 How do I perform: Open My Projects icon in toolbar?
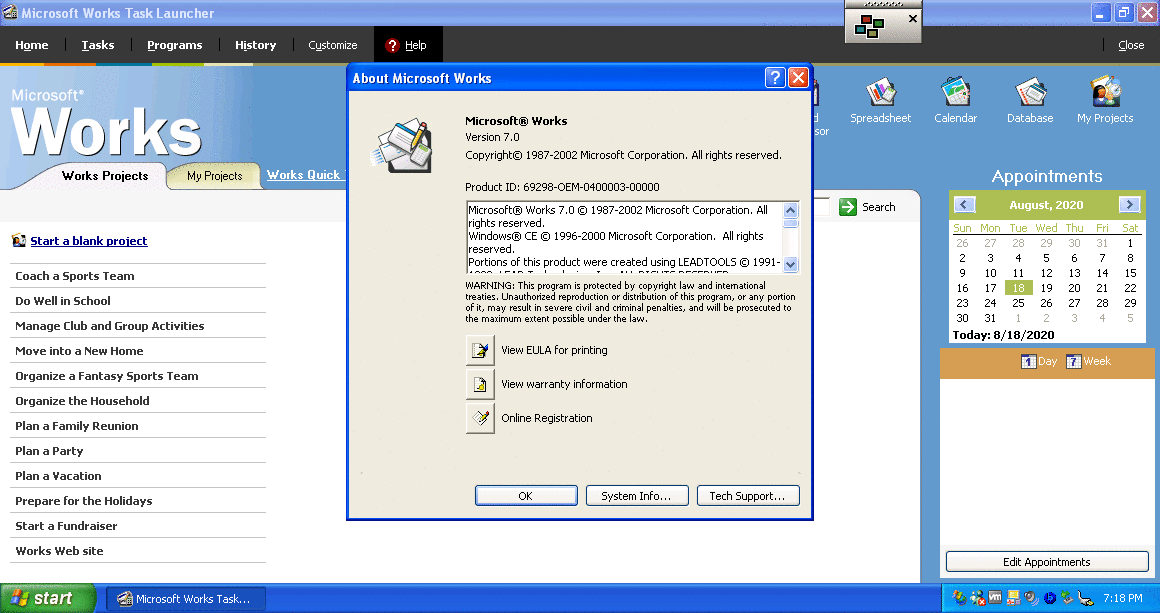[1105, 93]
